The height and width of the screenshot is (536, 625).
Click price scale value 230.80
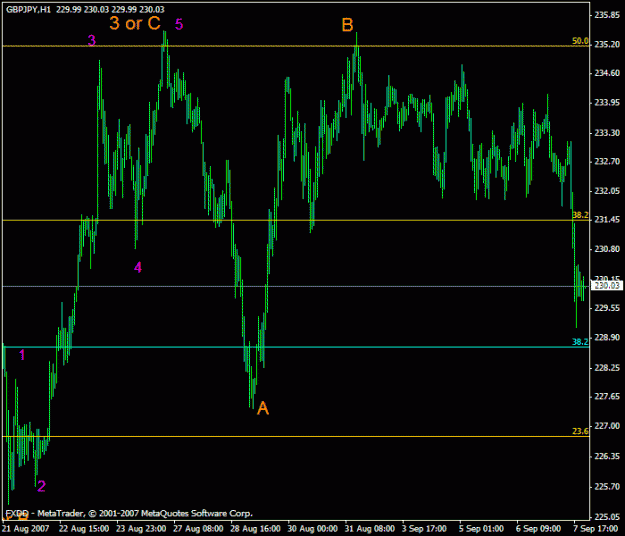pyautogui.click(x=607, y=249)
